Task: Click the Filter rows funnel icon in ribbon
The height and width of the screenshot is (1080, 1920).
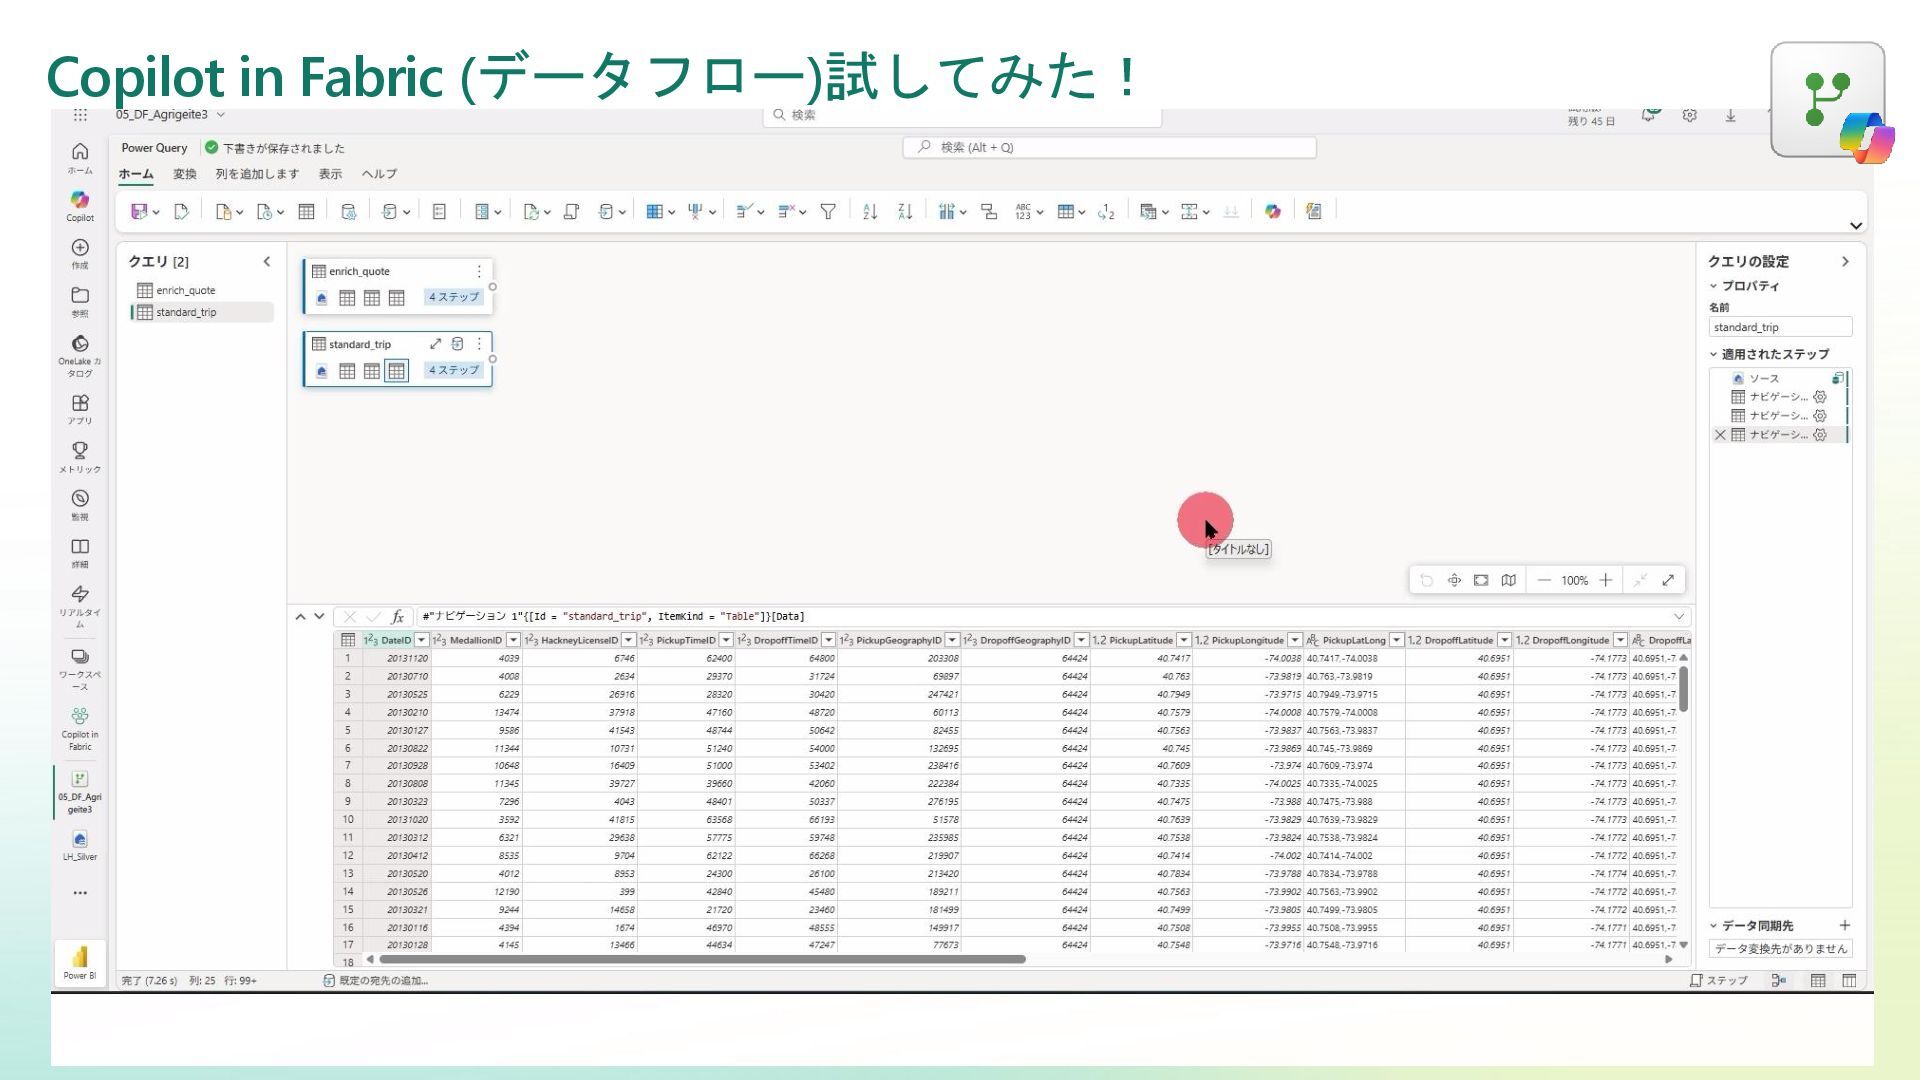Action: [828, 211]
